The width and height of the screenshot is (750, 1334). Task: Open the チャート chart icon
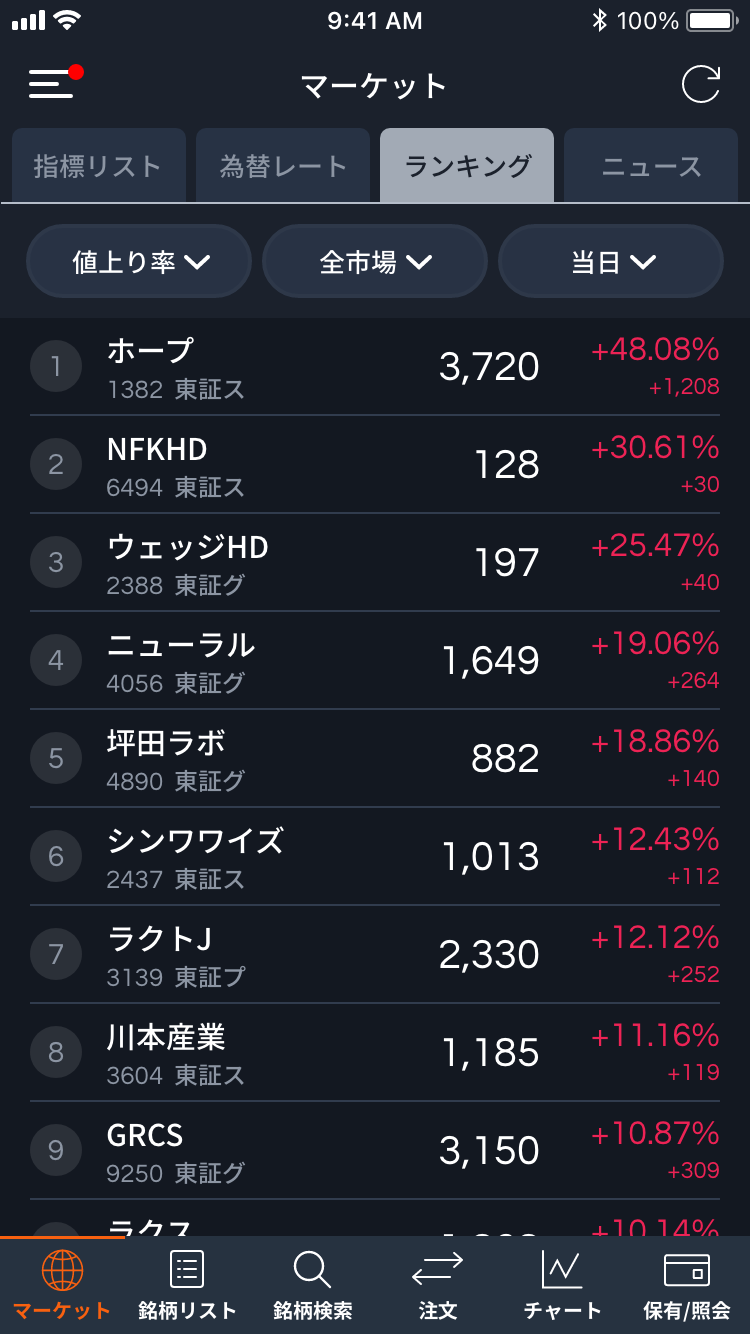click(562, 1270)
